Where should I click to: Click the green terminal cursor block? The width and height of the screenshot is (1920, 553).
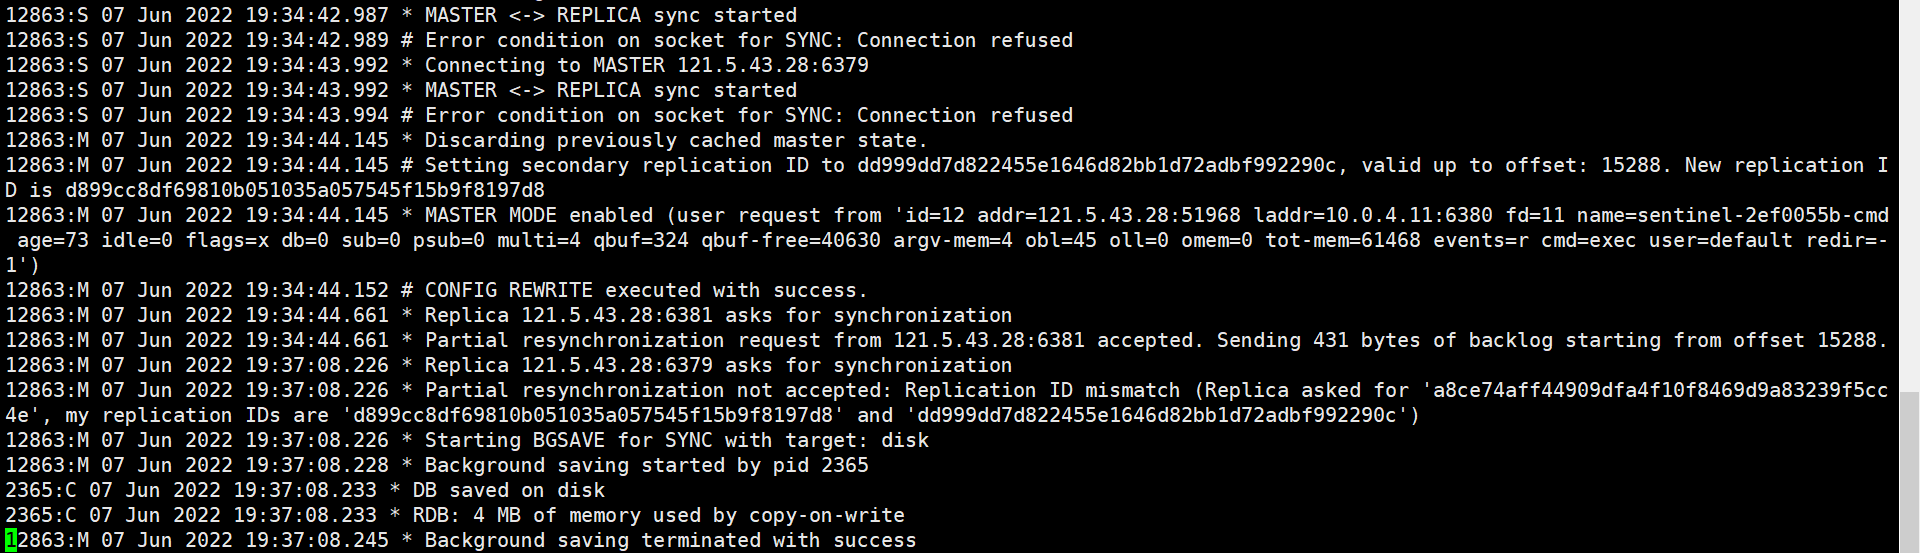point(11,541)
